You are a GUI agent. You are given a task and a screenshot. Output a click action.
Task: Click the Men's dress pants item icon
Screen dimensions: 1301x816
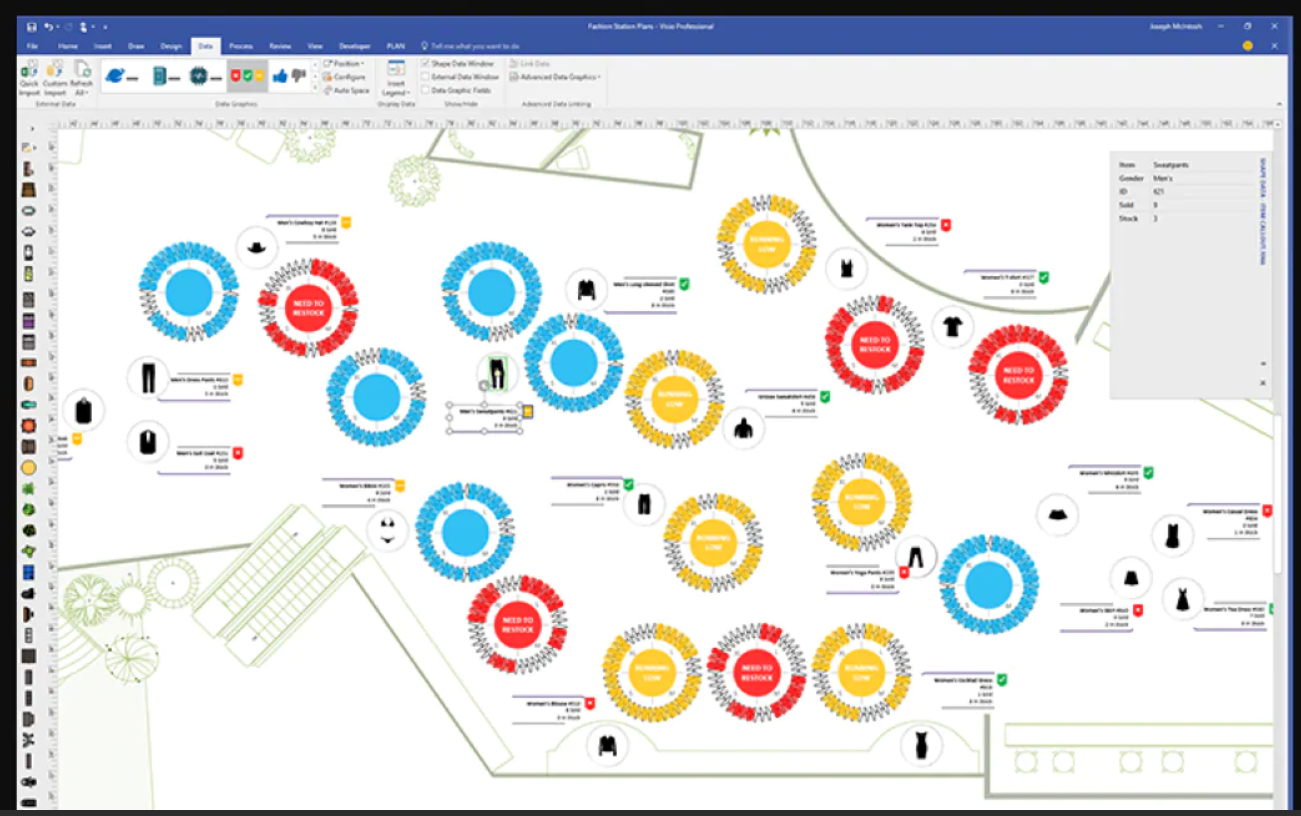click(148, 377)
